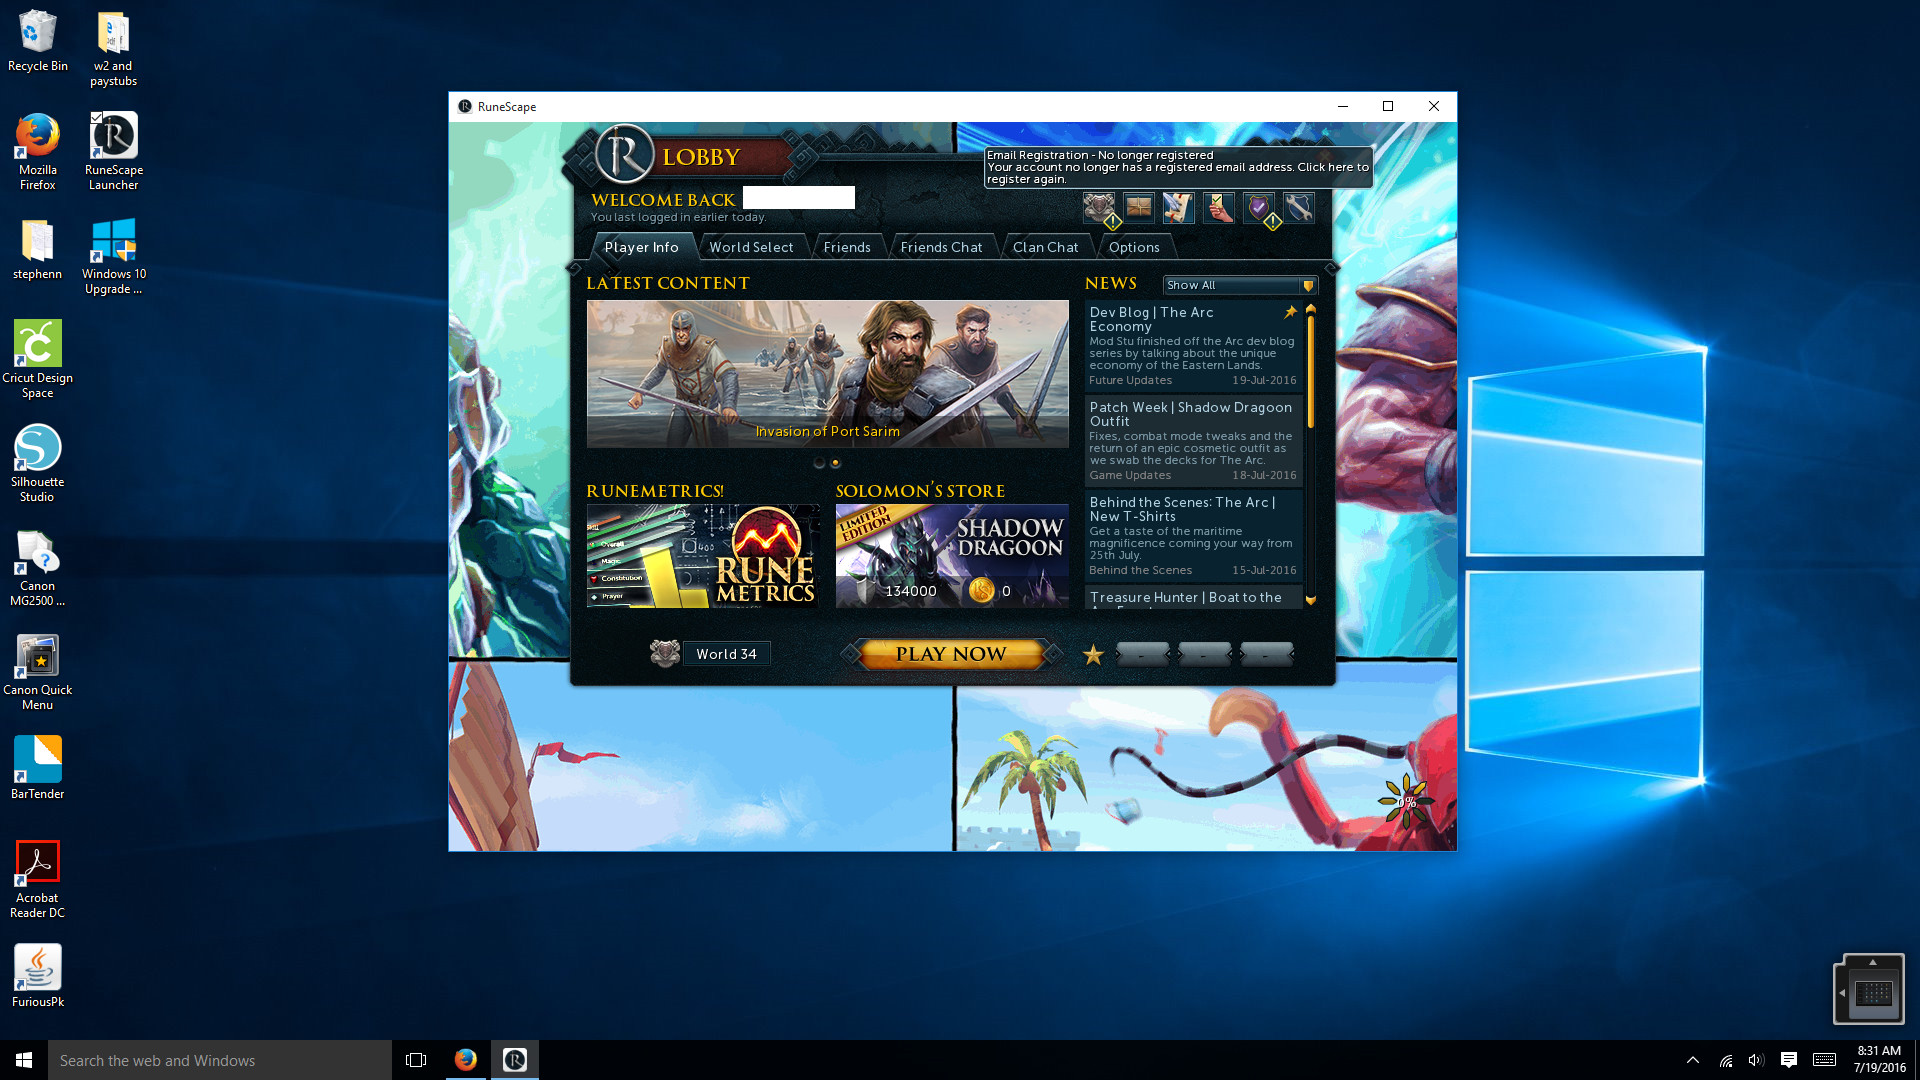The image size is (1920, 1080).
Task: Select the w2 and paystubs folder
Action: (114, 49)
